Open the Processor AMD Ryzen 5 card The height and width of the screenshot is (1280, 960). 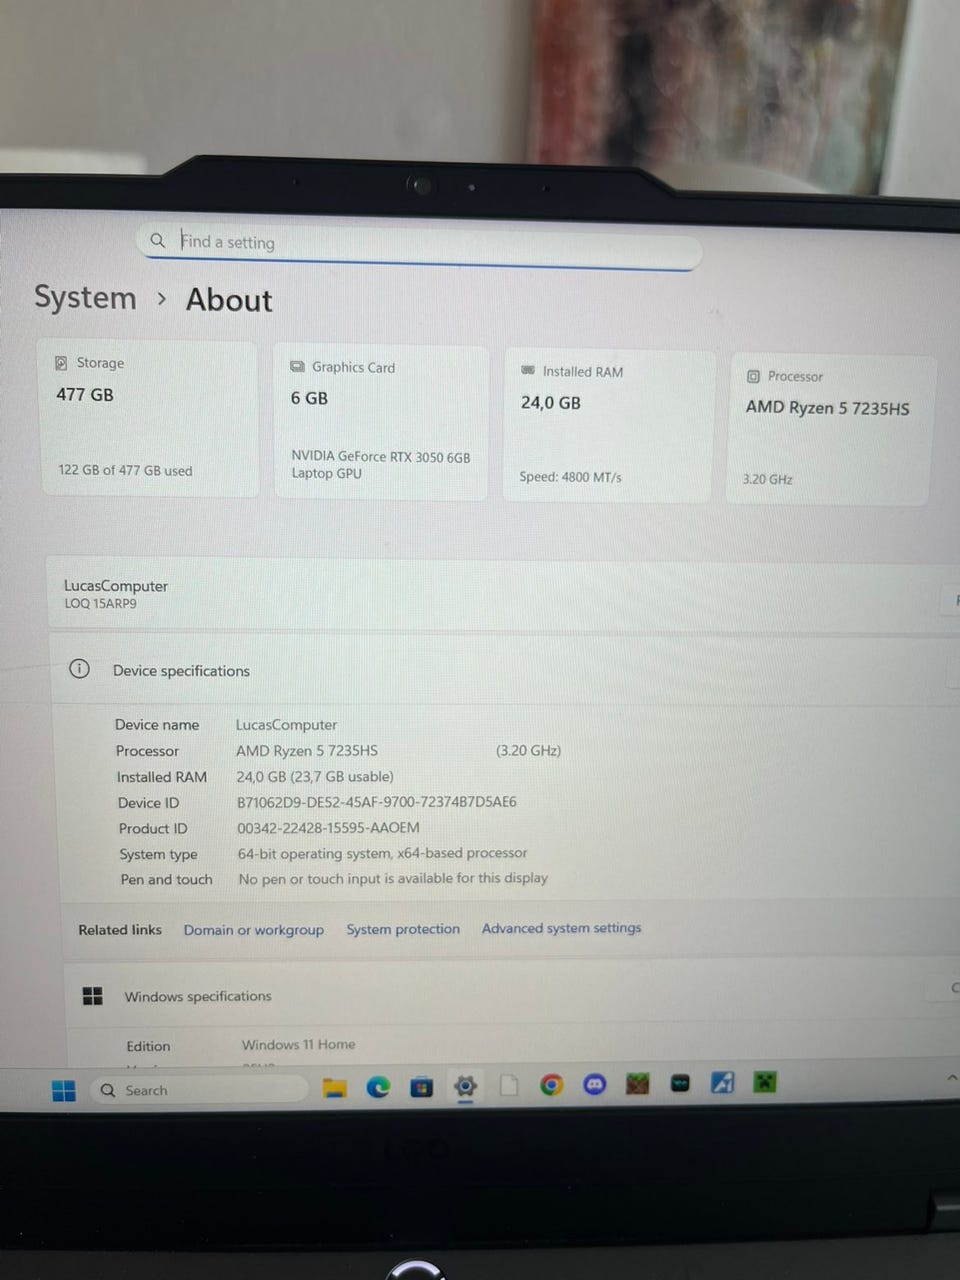(x=831, y=430)
